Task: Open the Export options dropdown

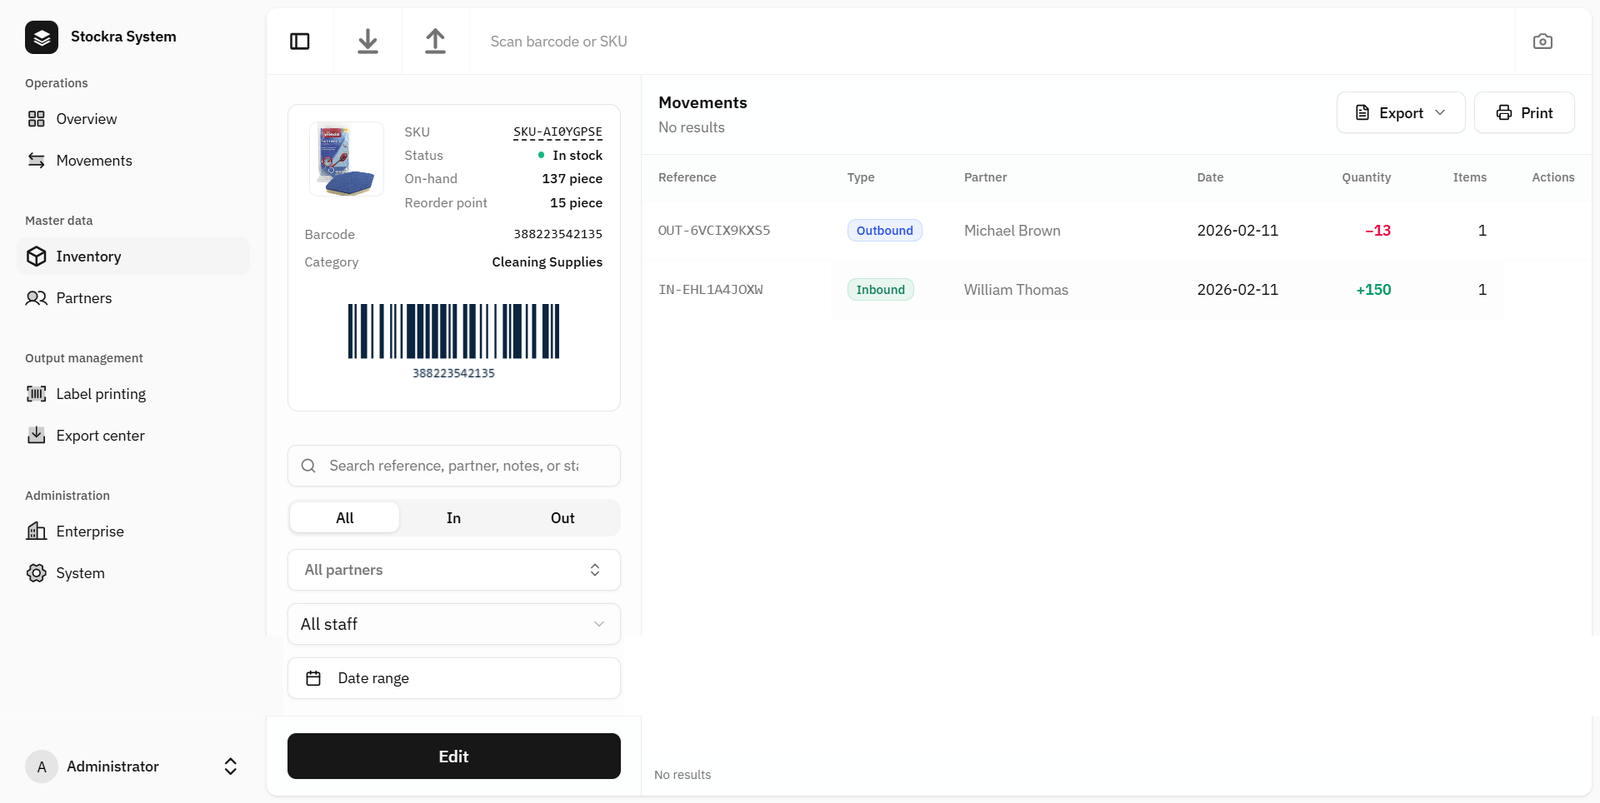Action: point(1400,113)
